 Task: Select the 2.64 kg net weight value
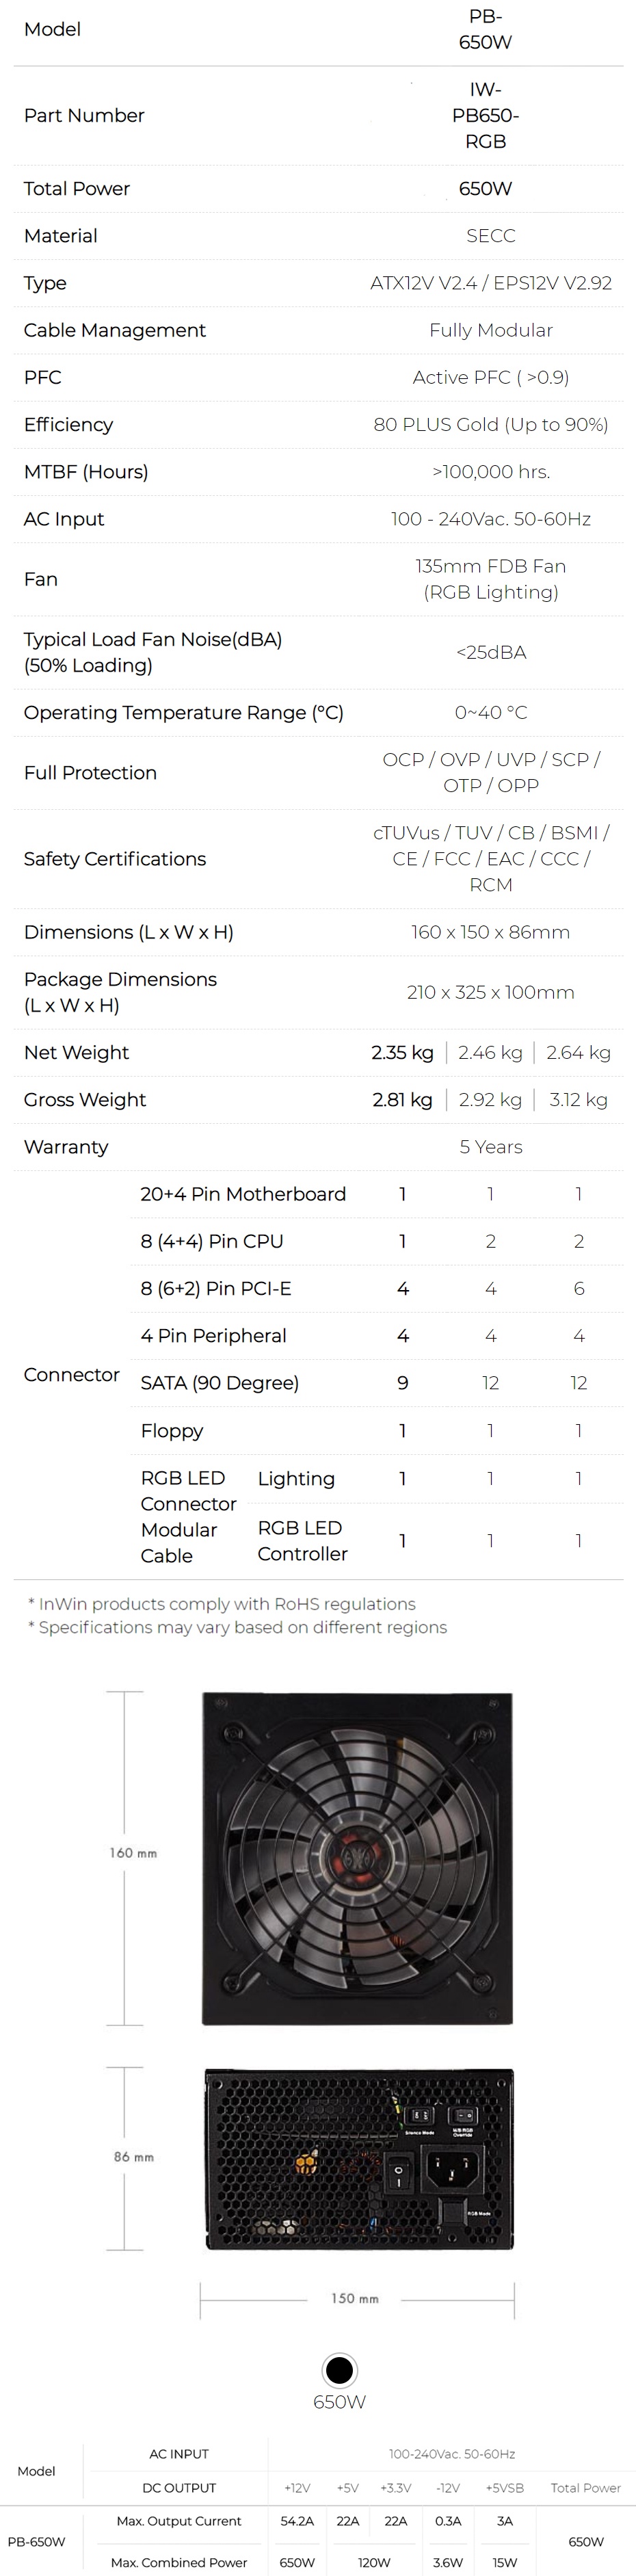[x=578, y=1052]
